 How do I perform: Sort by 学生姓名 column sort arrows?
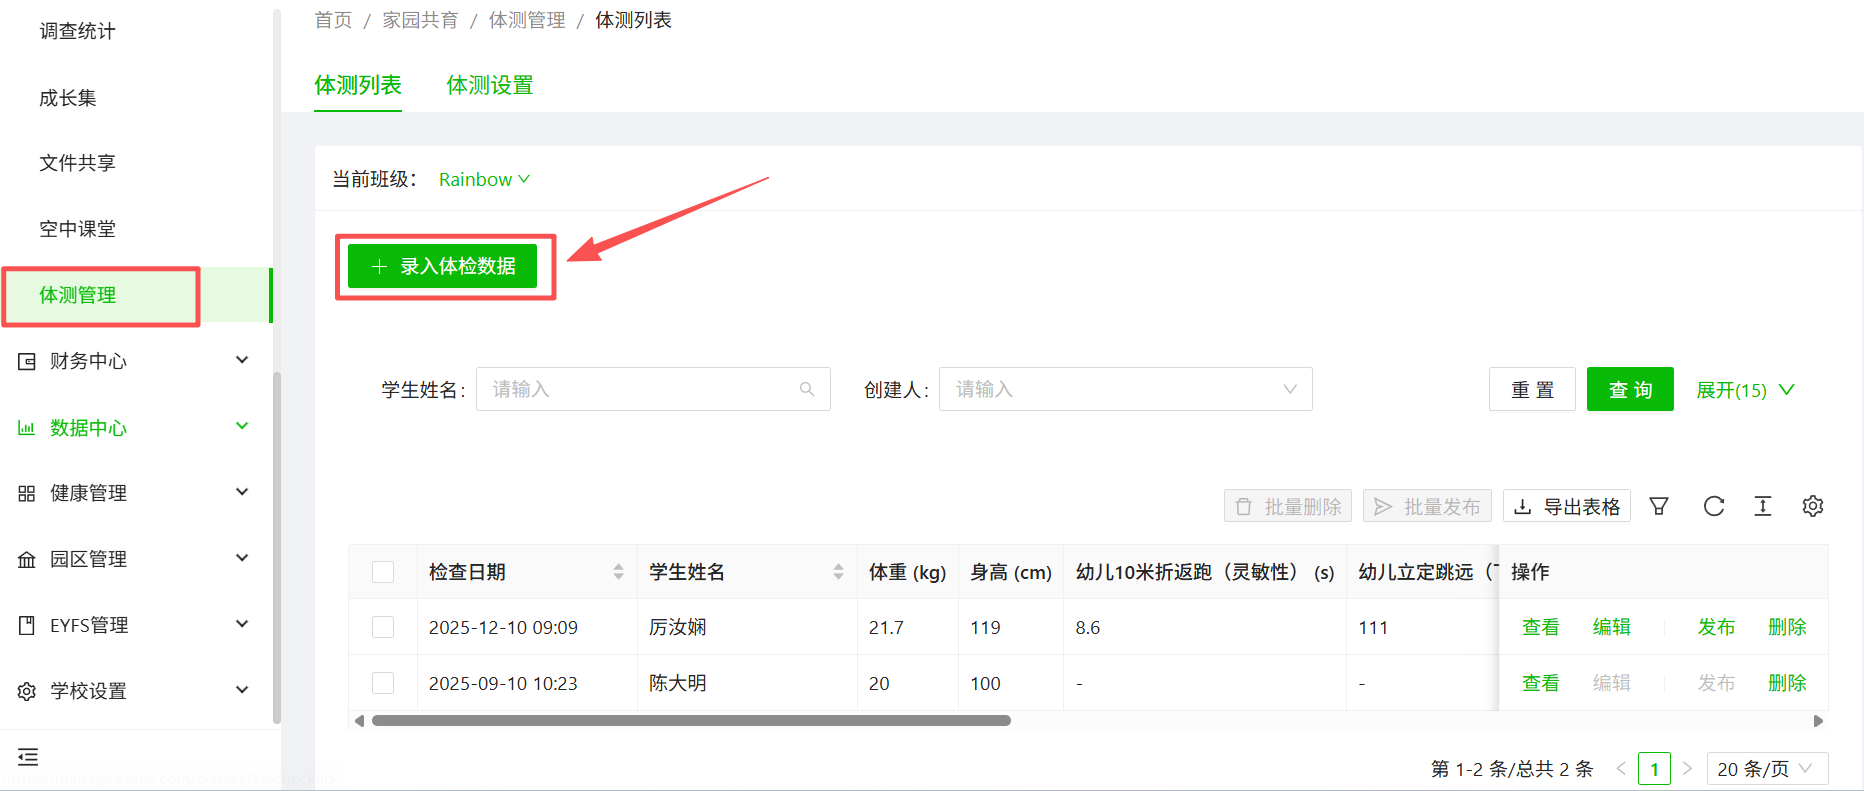838,572
